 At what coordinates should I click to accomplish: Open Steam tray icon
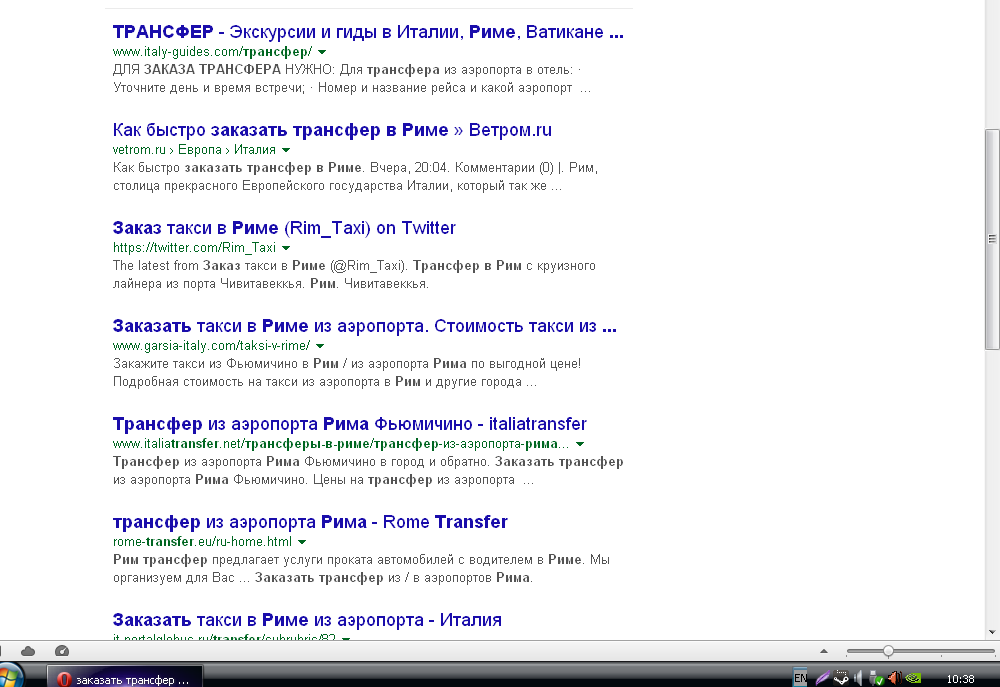click(841, 678)
